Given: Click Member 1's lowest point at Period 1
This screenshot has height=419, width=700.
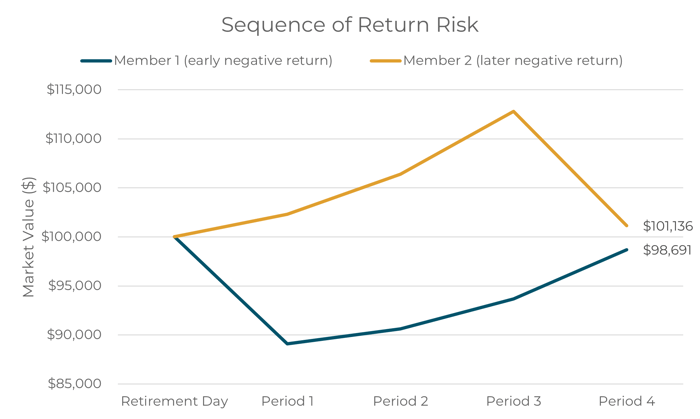Looking at the screenshot, I should pos(288,344).
